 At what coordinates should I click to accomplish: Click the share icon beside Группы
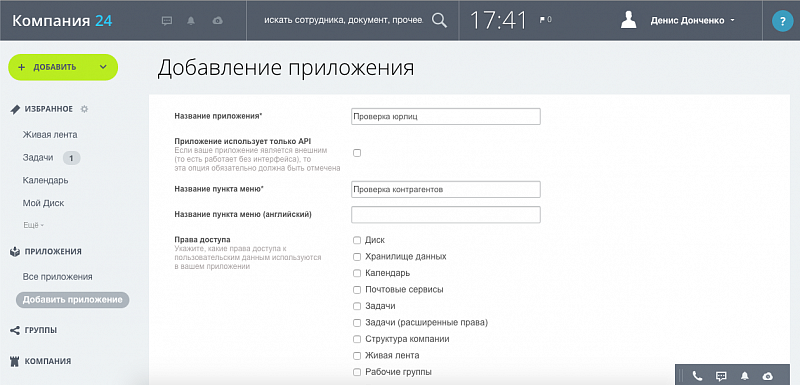15,330
